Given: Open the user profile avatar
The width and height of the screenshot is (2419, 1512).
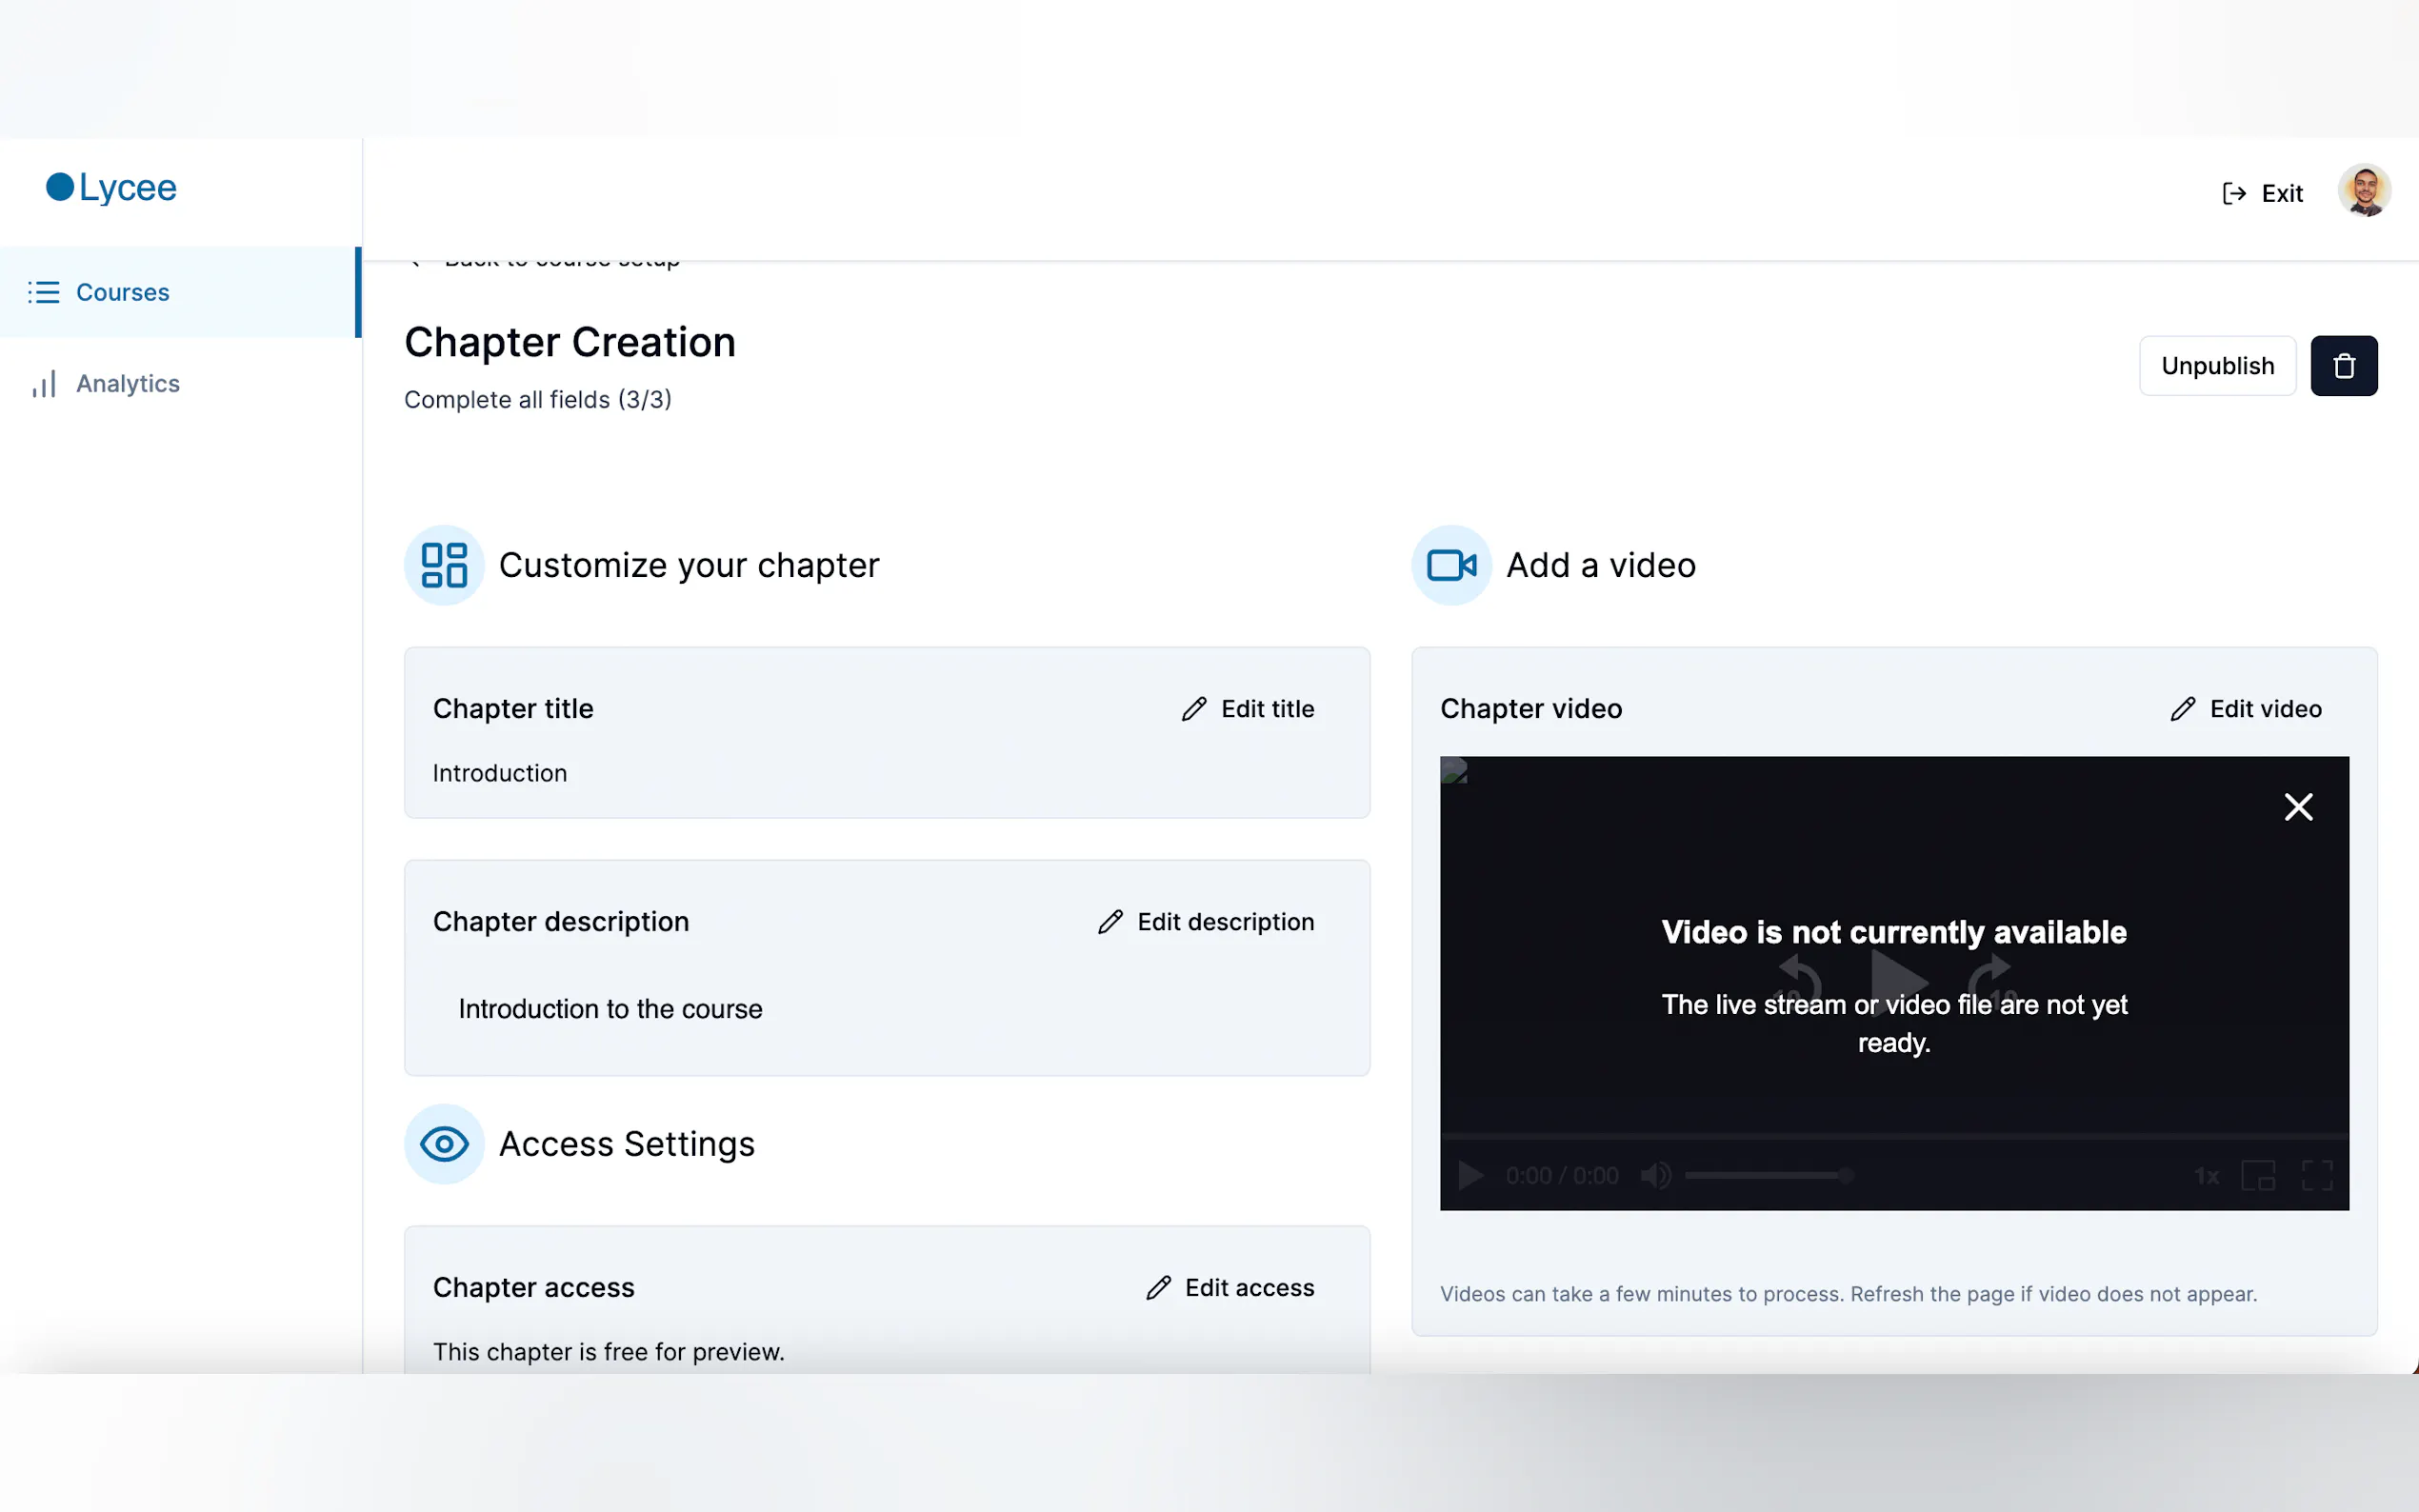Looking at the screenshot, I should pos(2363,191).
